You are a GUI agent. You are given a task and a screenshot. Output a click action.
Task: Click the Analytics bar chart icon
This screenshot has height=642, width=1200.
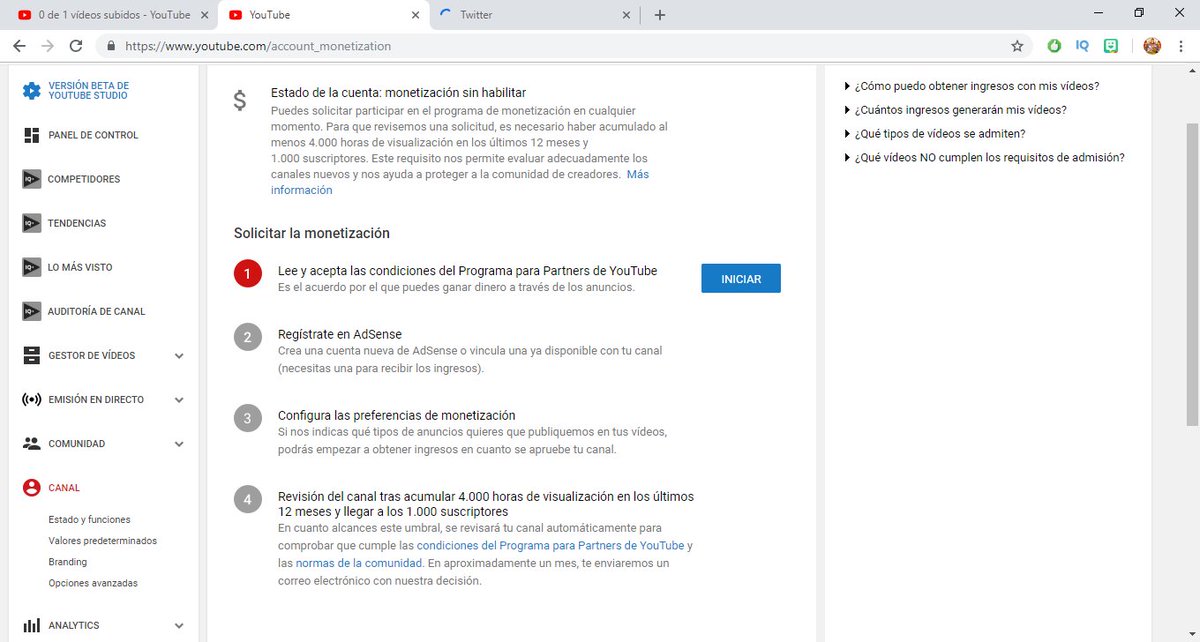click(31, 625)
